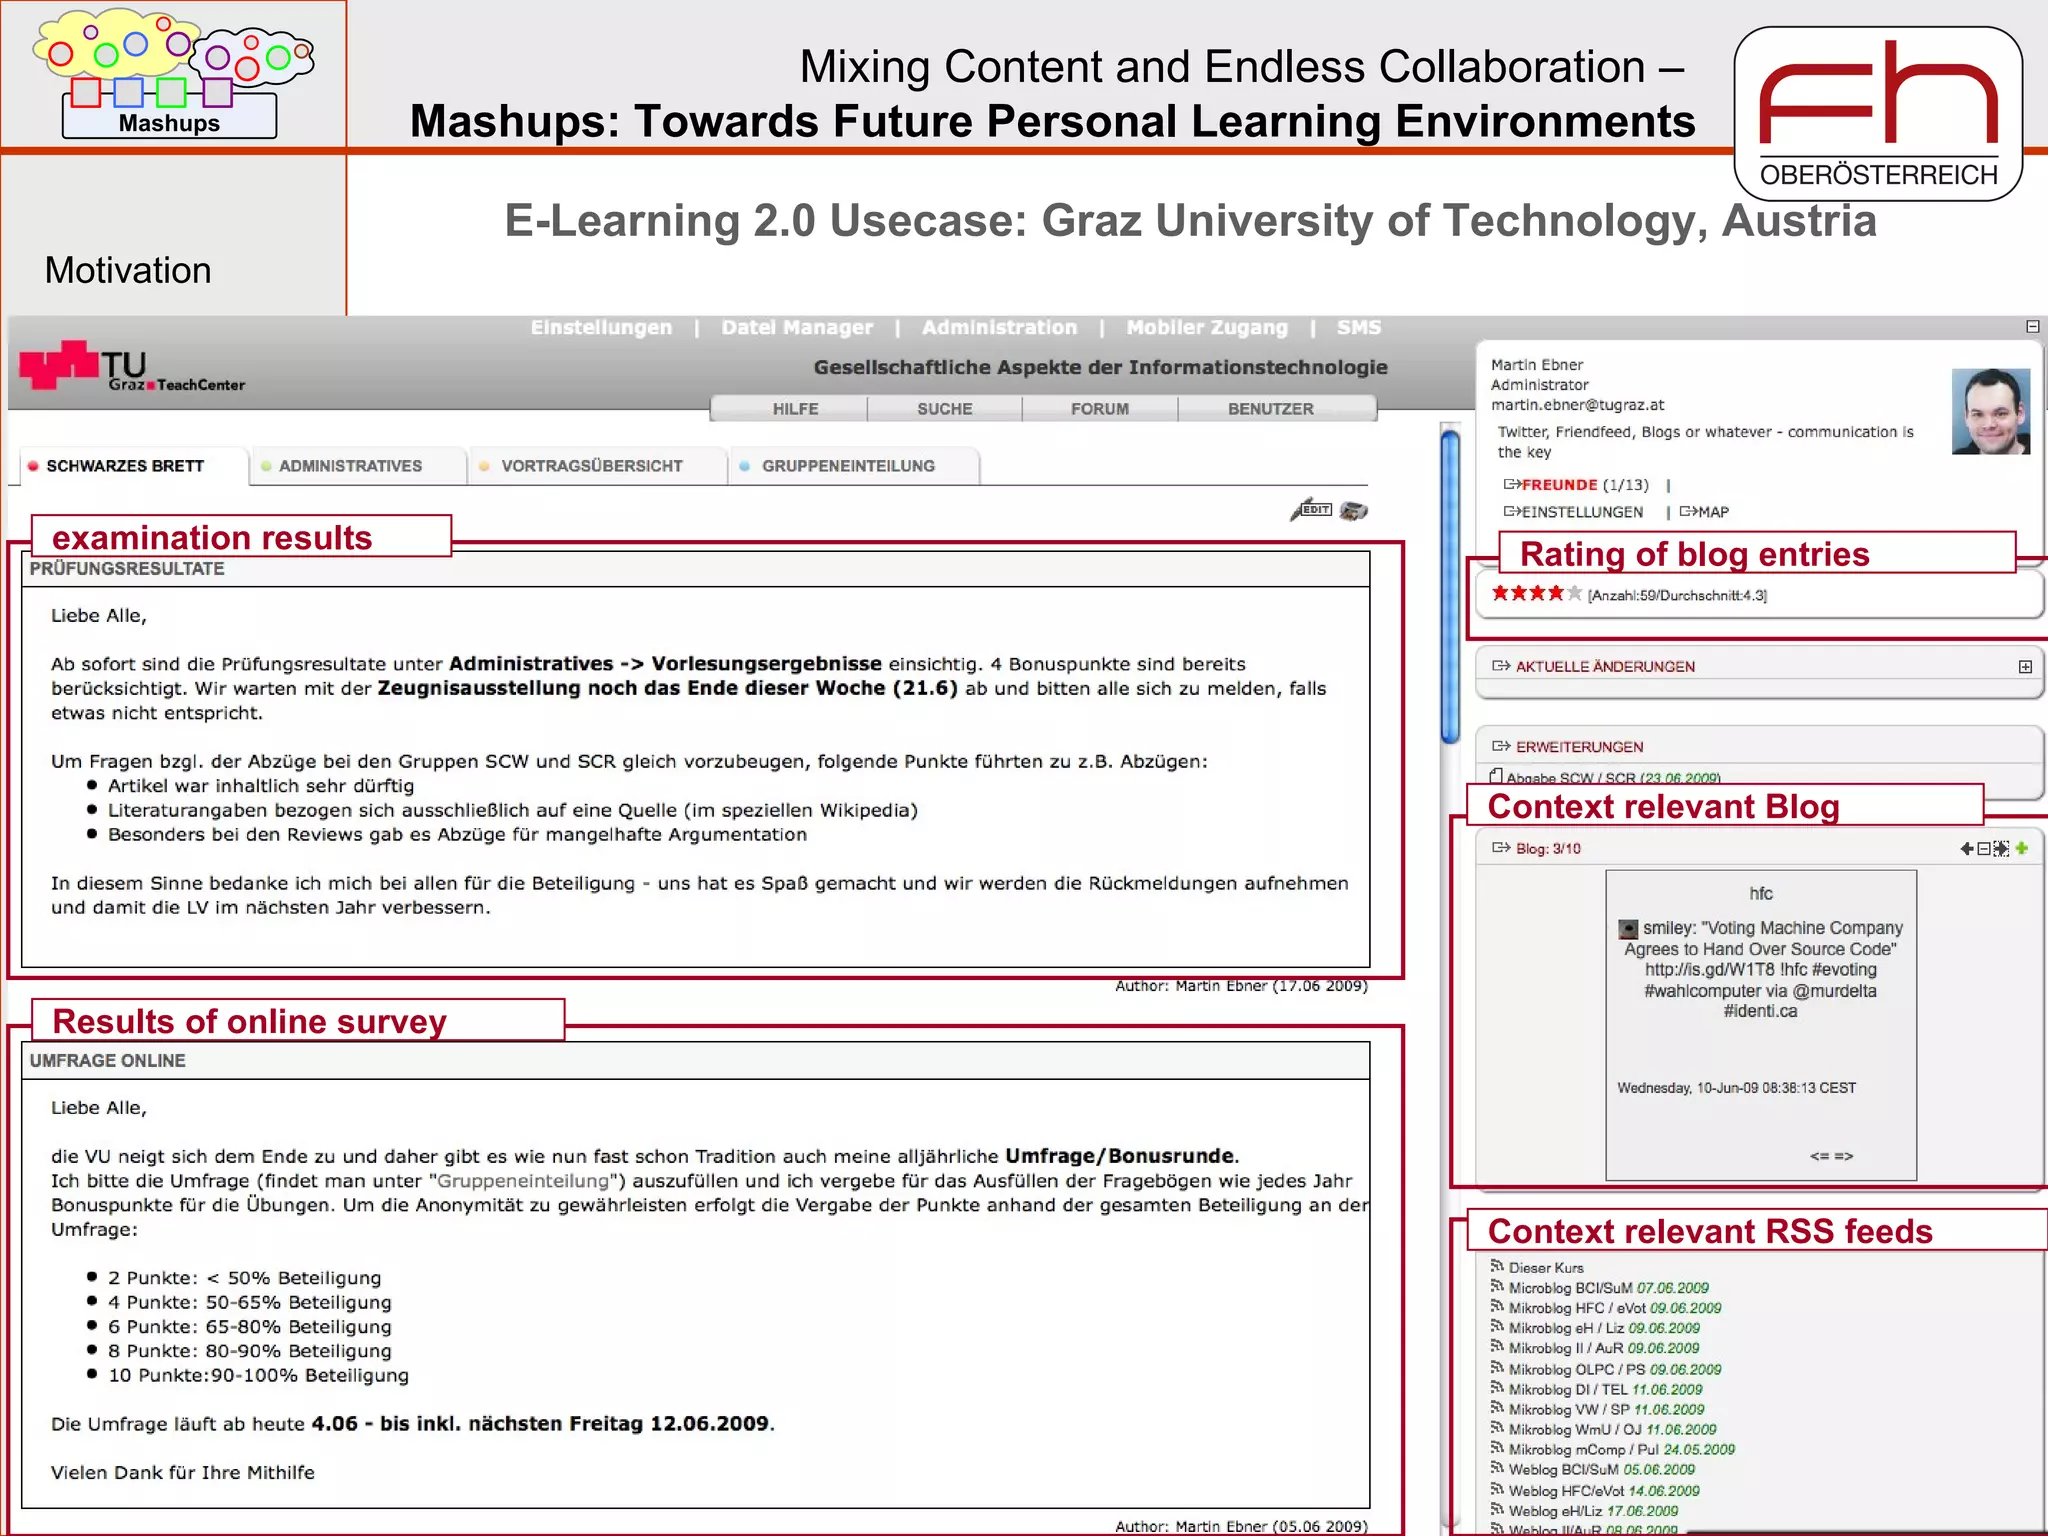Click the blue vertical scrollbar thumb
2048x1536 pixels.
1451,586
